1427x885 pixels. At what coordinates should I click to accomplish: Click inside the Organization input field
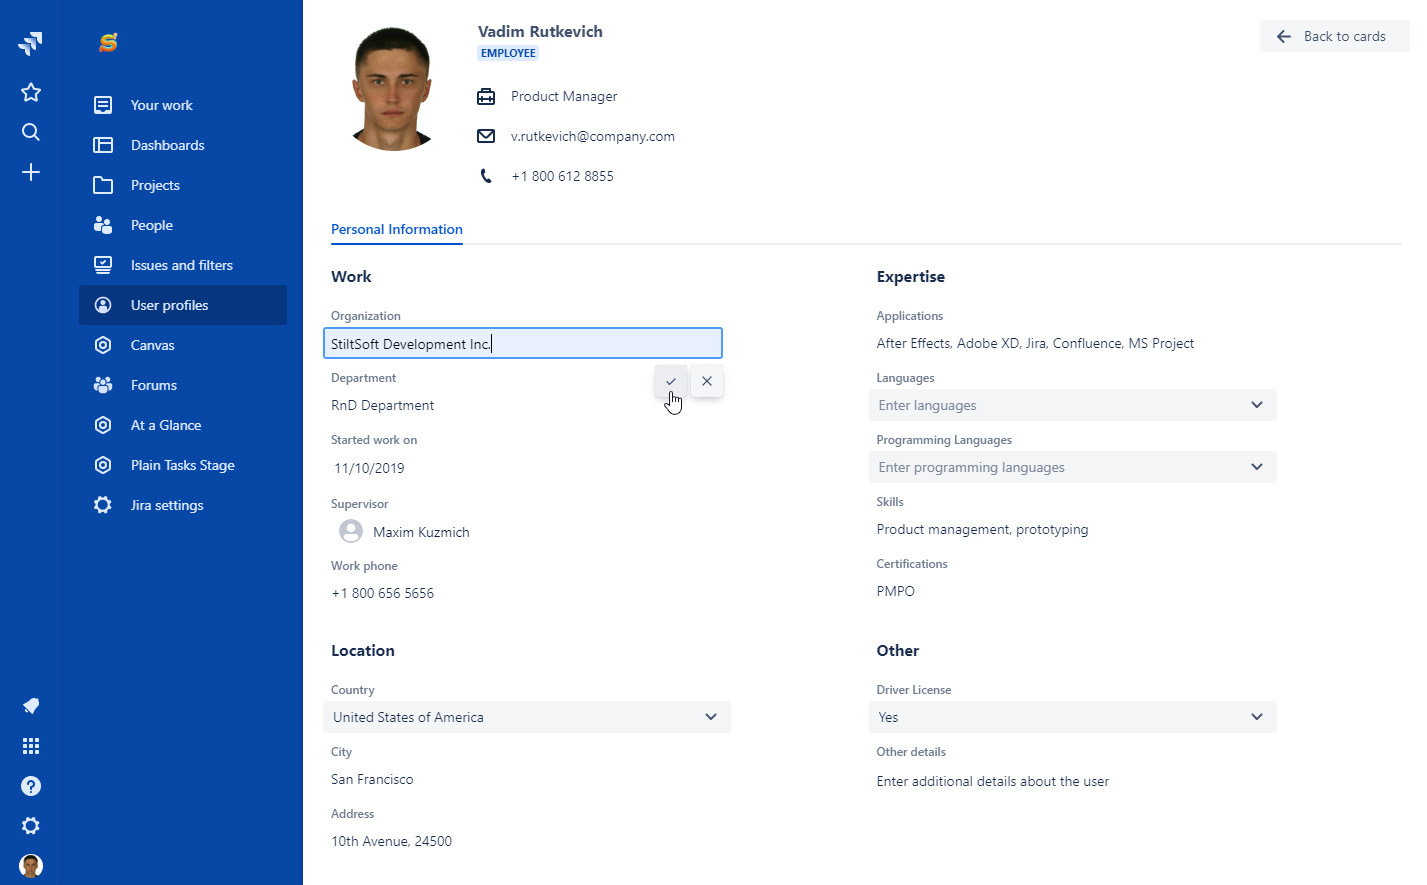[522, 343]
